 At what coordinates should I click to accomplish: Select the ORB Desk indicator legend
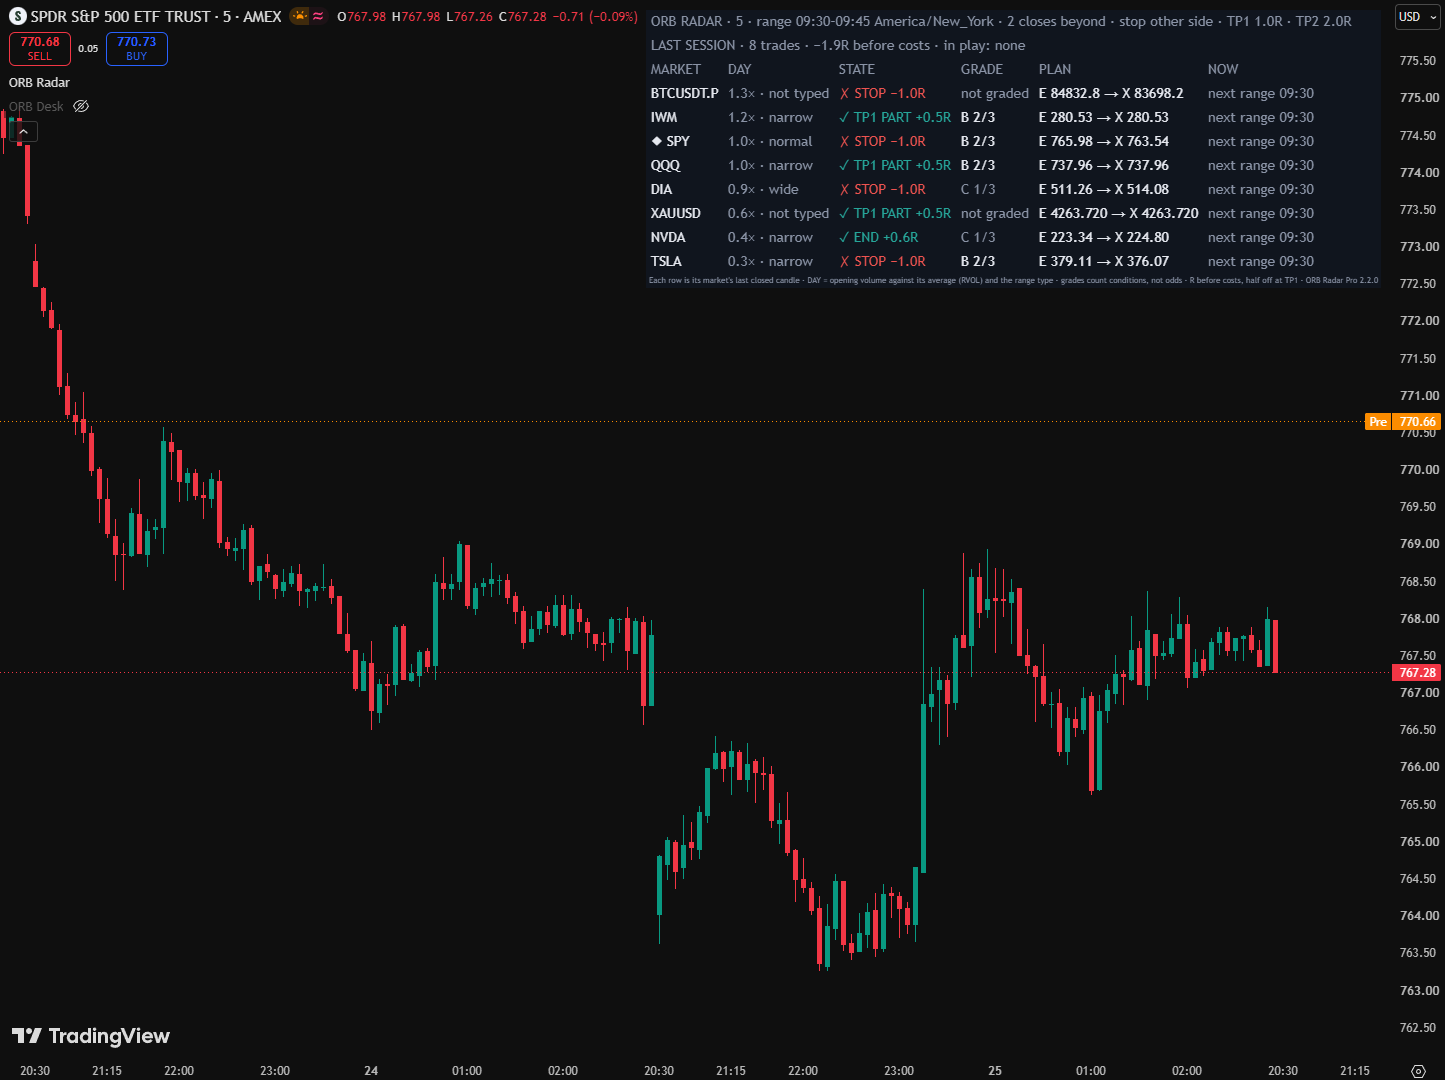(36, 106)
